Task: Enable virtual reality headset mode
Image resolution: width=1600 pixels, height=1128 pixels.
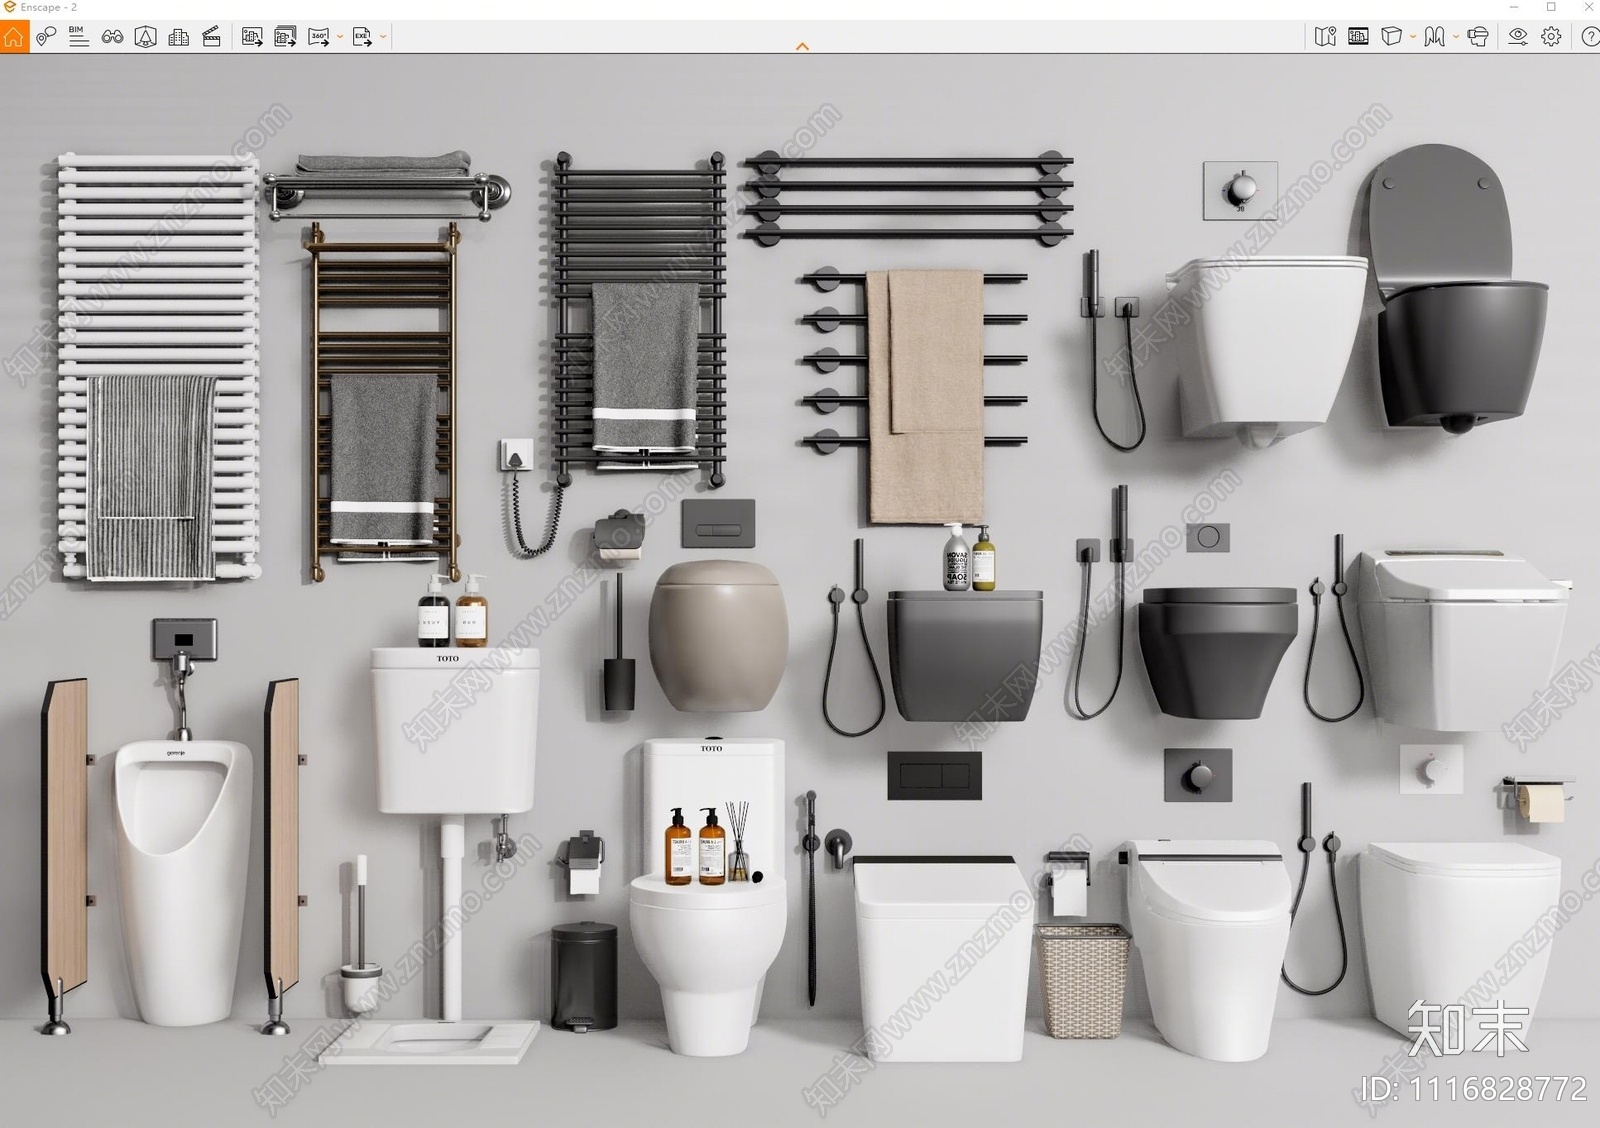Action: click(x=1478, y=37)
